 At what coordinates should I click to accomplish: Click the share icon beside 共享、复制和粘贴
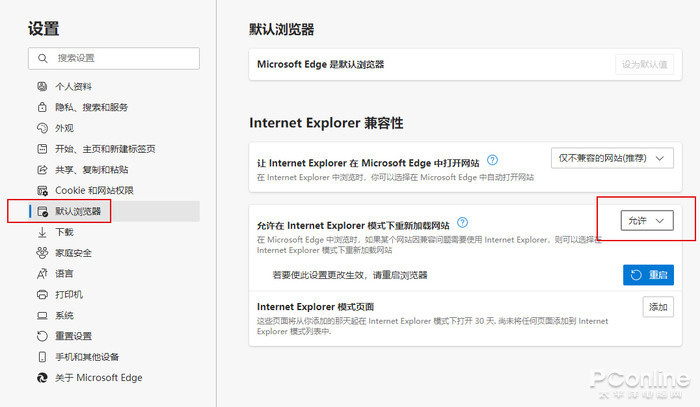(x=42, y=170)
